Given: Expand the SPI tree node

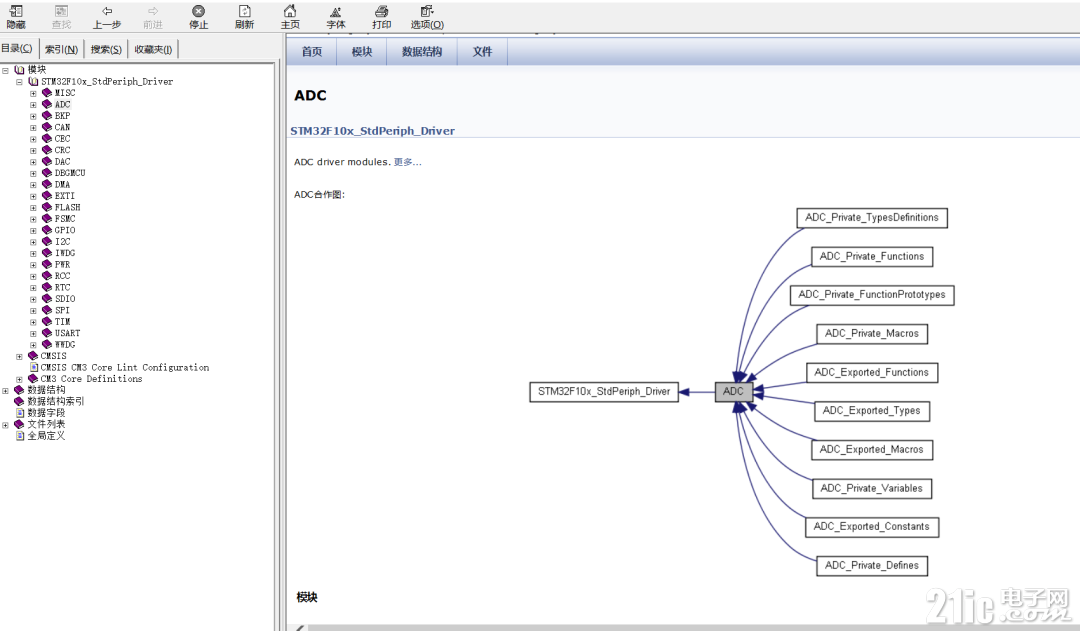Looking at the screenshot, I should coord(33,311).
